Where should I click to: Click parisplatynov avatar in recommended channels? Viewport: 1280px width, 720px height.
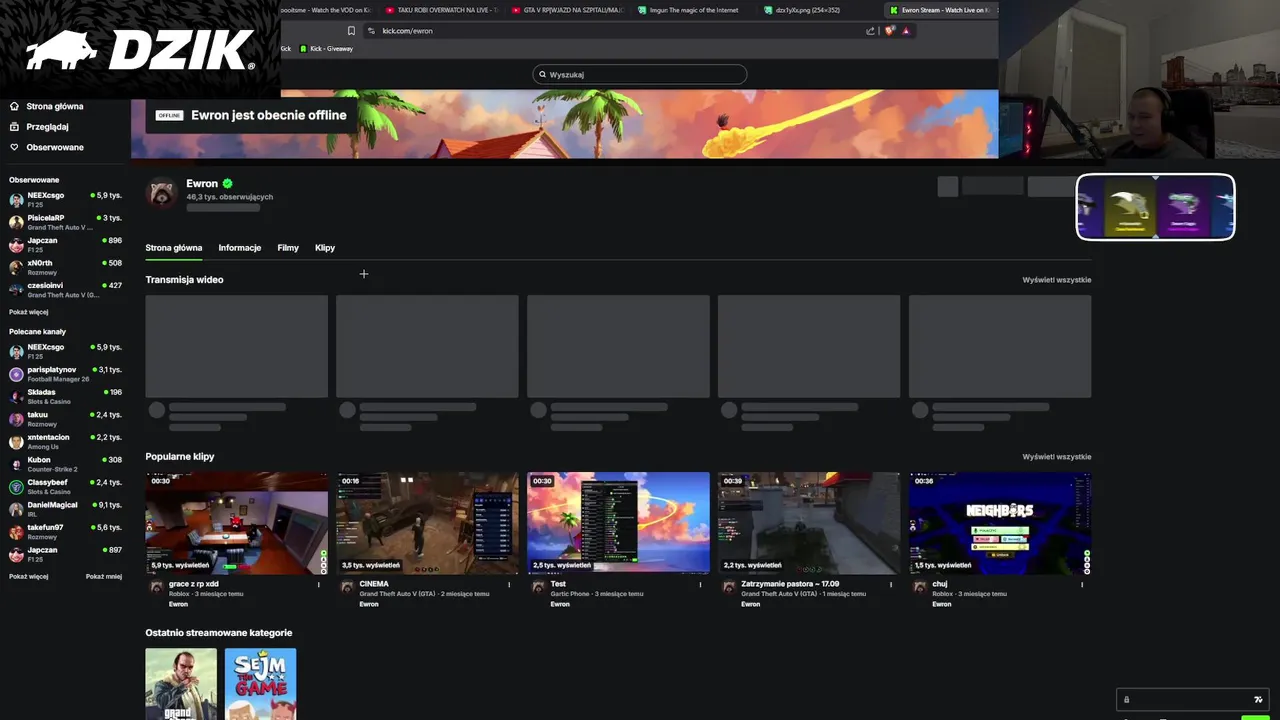tap(16, 374)
